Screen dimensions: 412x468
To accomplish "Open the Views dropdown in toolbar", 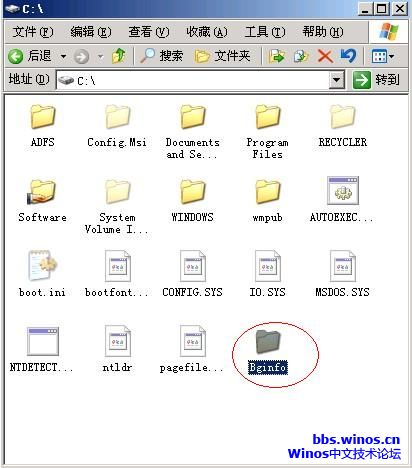I will pyautogui.click(x=383, y=56).
